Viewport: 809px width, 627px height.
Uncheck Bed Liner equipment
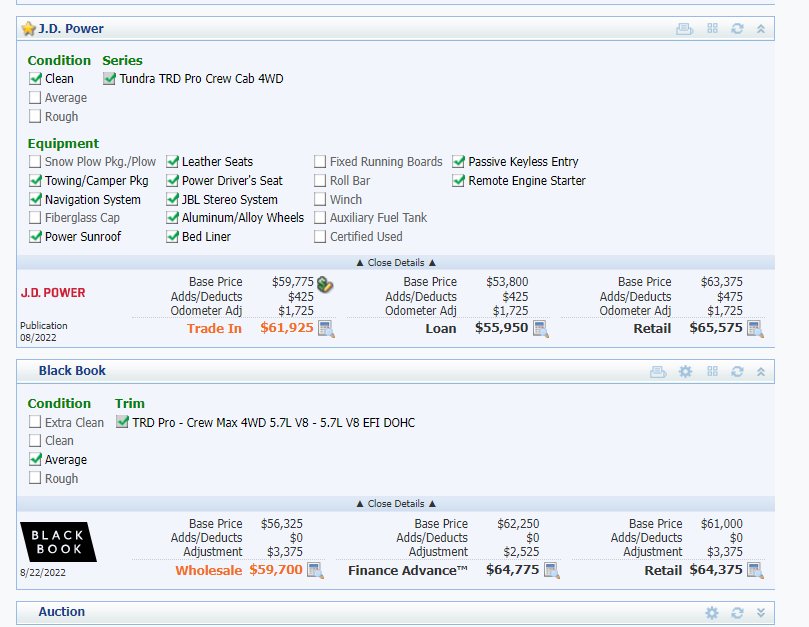pyautogui.click(x=172, y=236)
